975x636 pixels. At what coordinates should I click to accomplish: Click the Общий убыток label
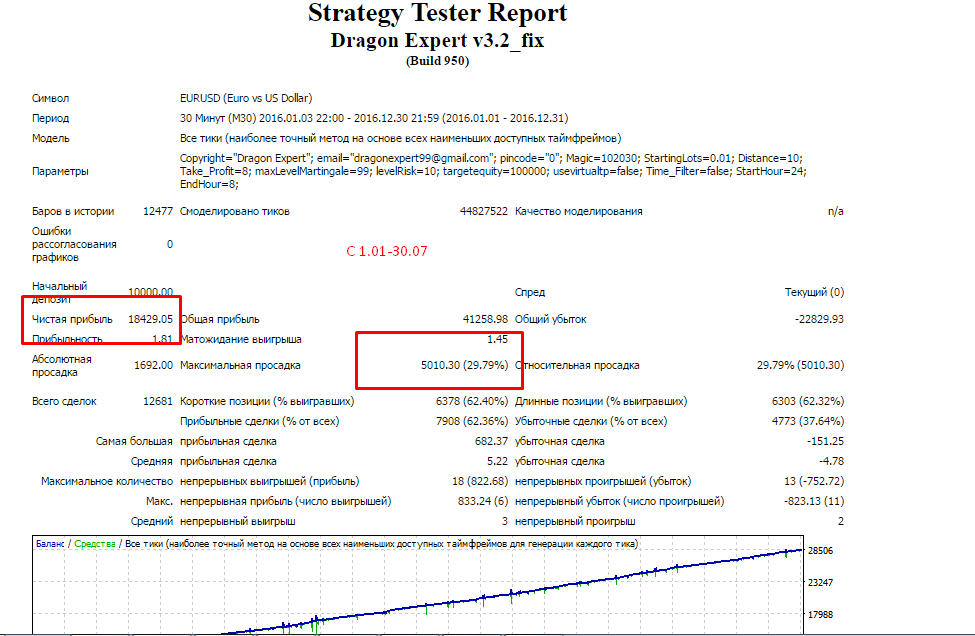[550, 319]
